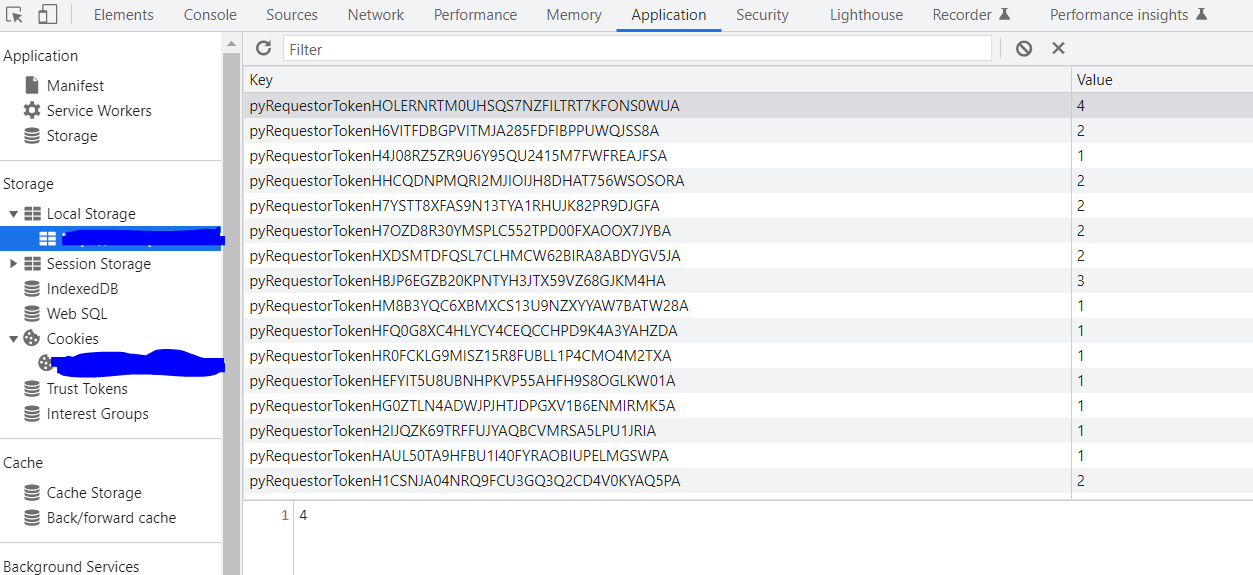Open Service Workers in sidebar
This screenshot has height=575, width=1253.
click(x=99, y=110)
